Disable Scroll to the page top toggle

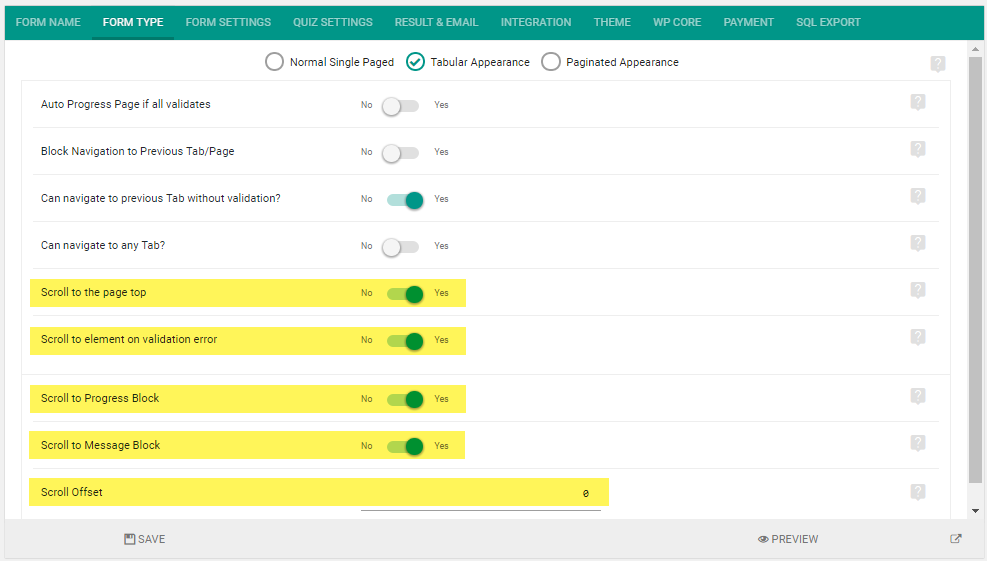pos(405,293)
